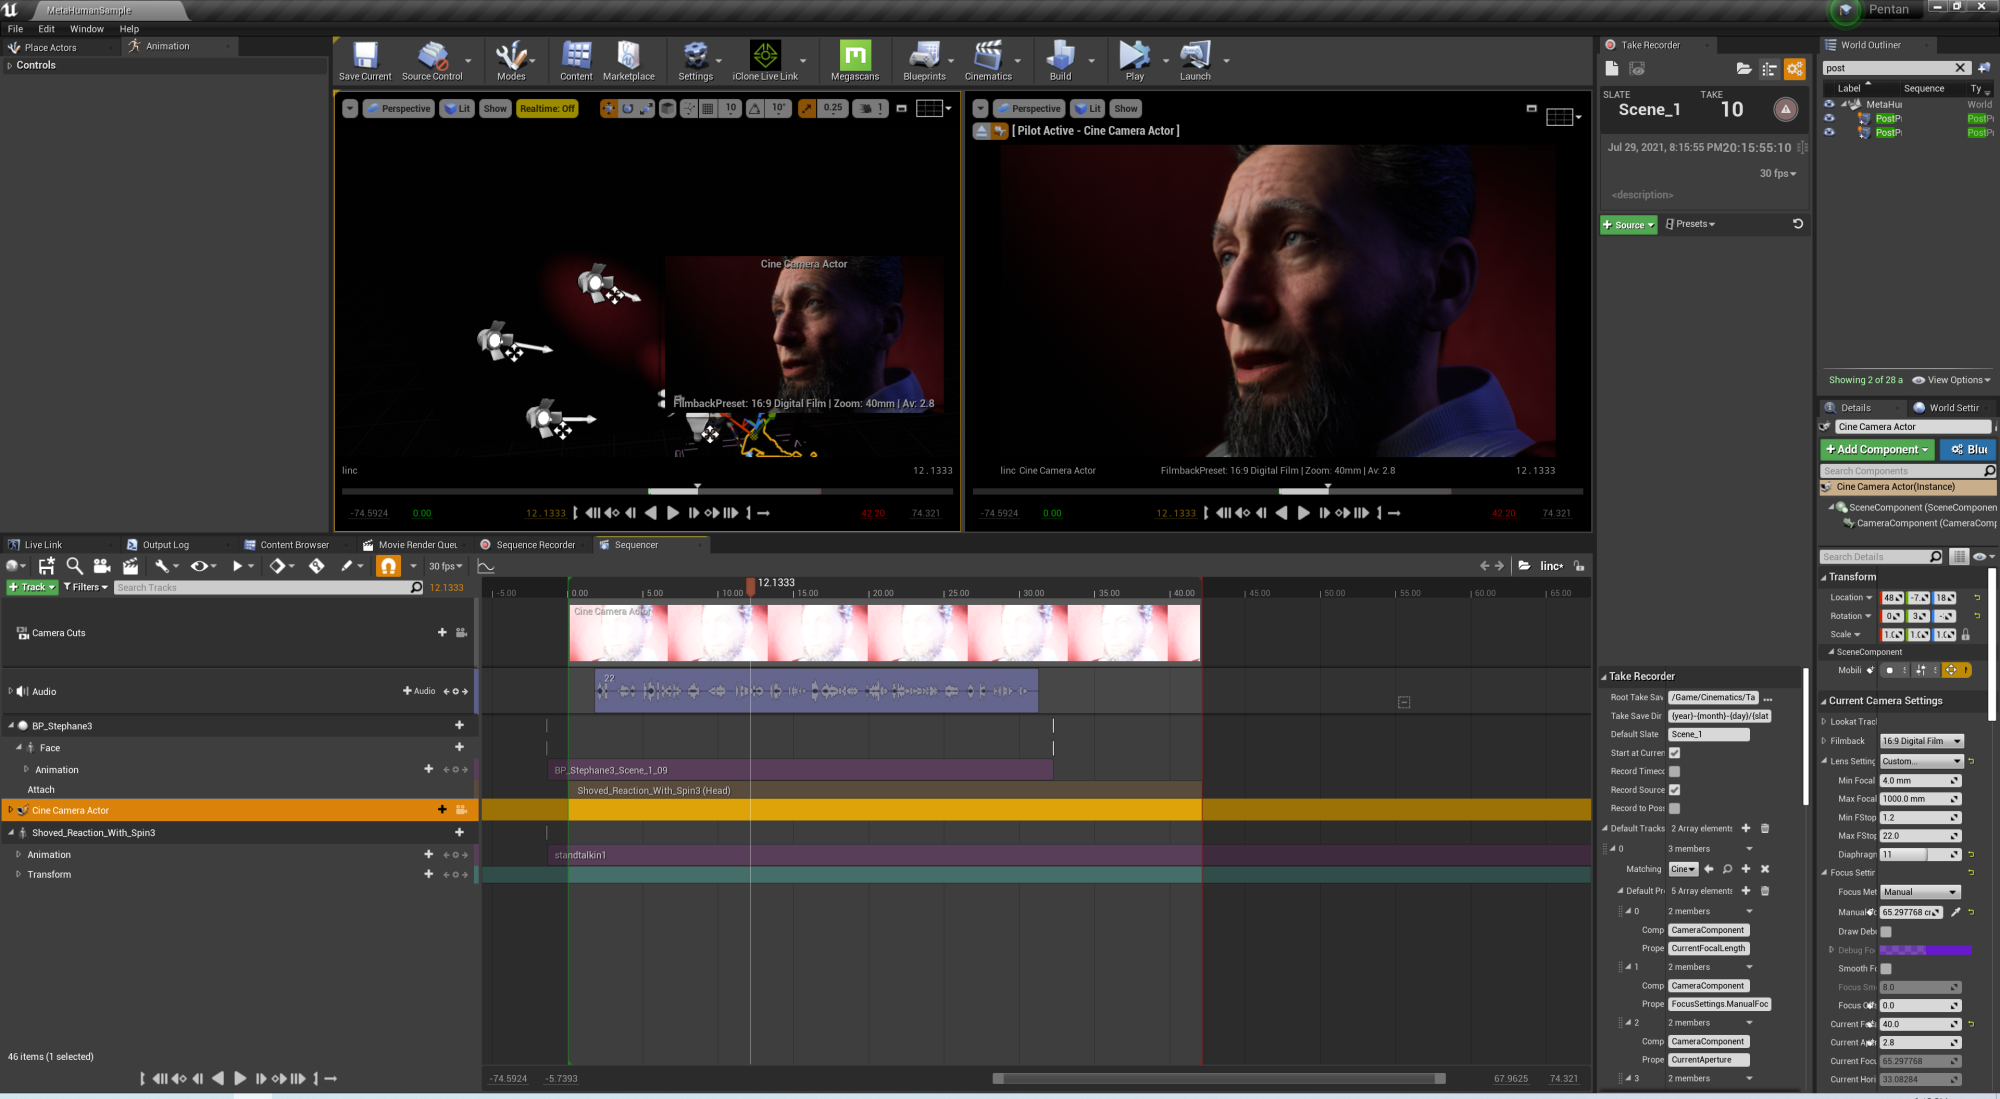2000x1099 pixels.
Task: Open the File menu
Action: (15, 29)
